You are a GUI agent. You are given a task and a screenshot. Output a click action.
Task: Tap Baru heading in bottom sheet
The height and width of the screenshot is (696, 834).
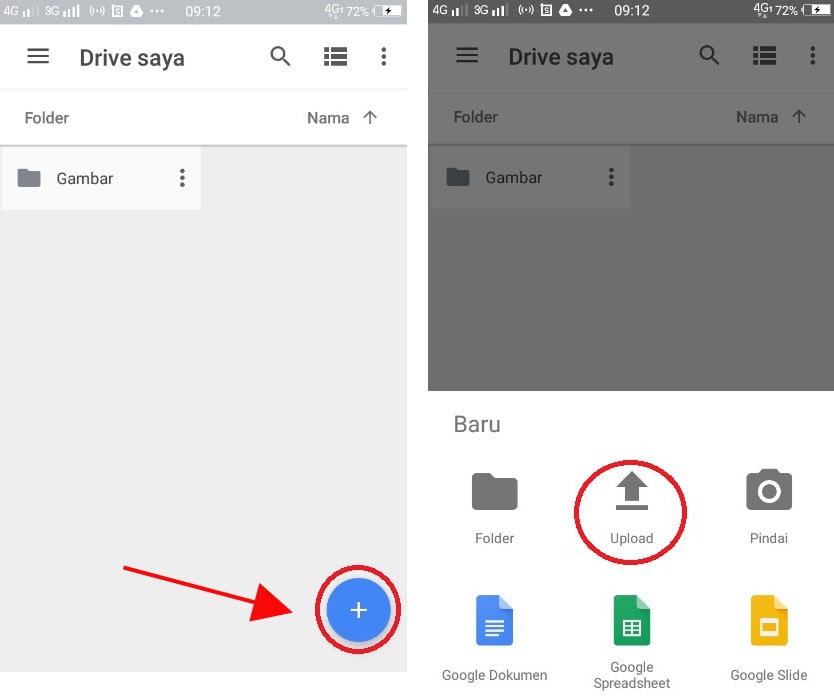(477, 424)
